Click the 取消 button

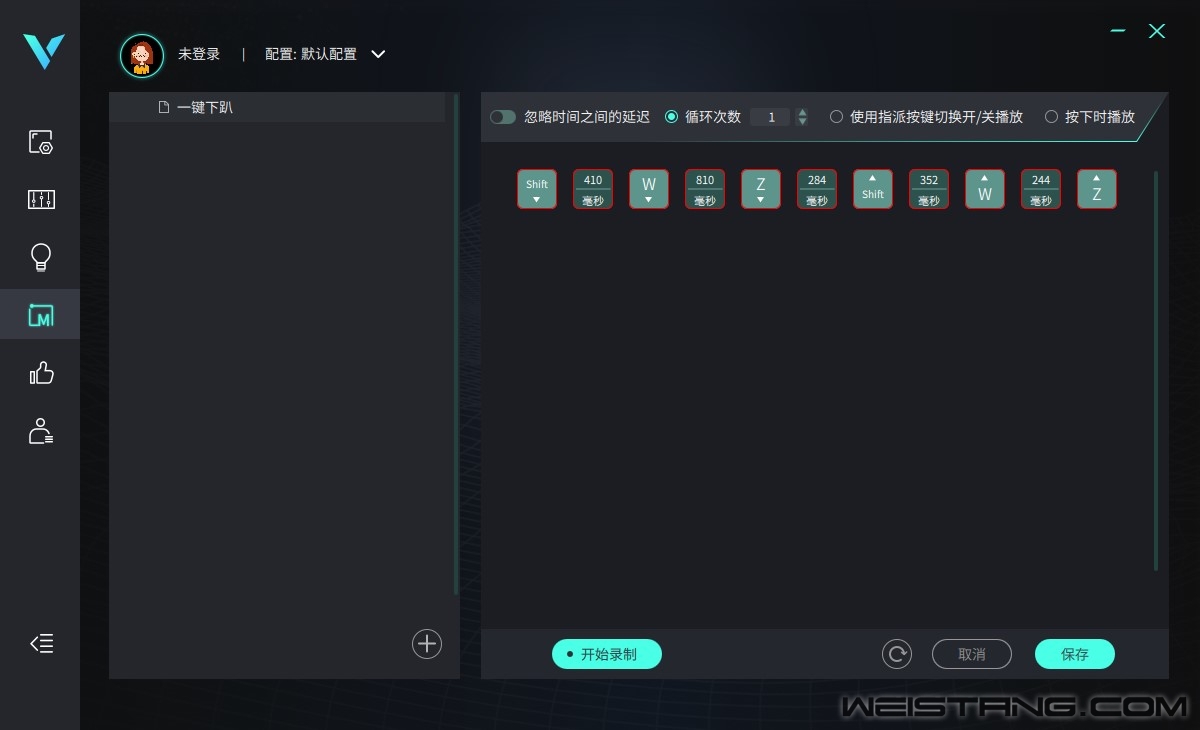coord(971,654)
